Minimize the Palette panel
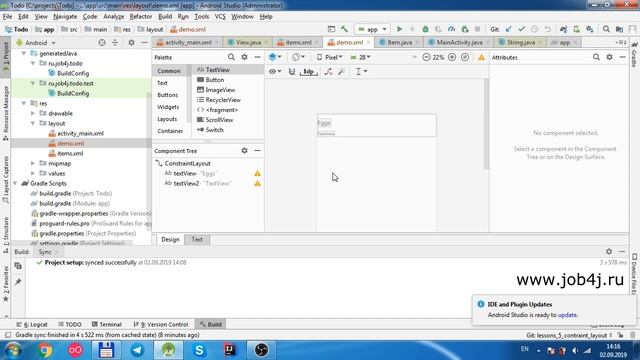 click(257, 58)
